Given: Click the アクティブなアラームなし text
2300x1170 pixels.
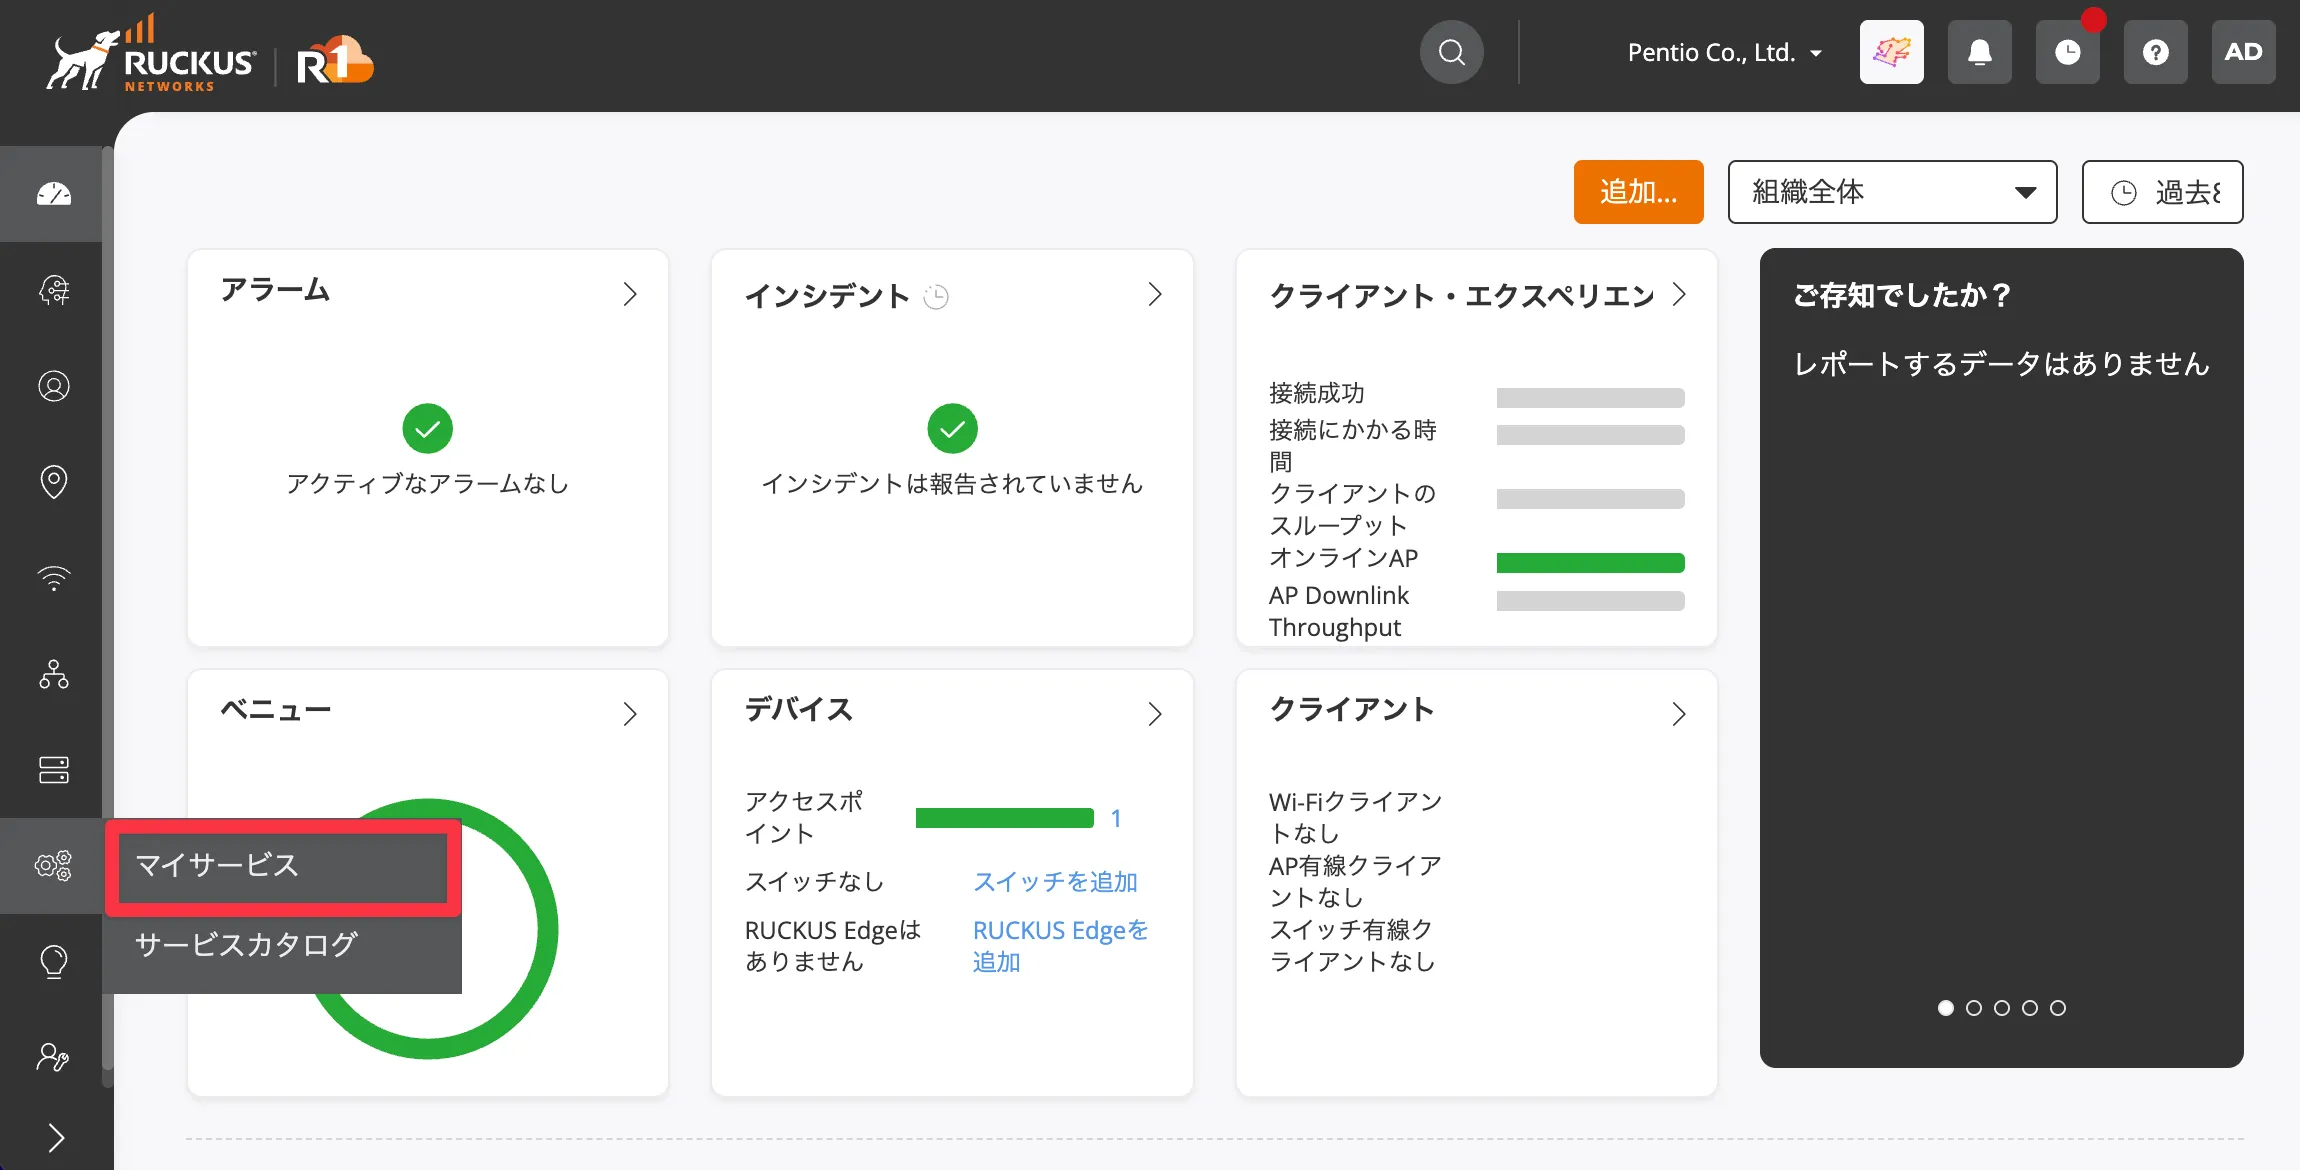Looking at the screenshot, I should click(x=428, y=484).
